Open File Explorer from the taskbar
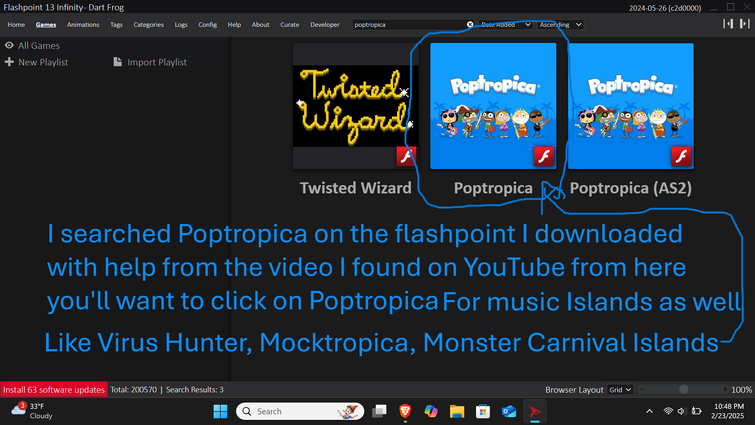 pos(457,412)
